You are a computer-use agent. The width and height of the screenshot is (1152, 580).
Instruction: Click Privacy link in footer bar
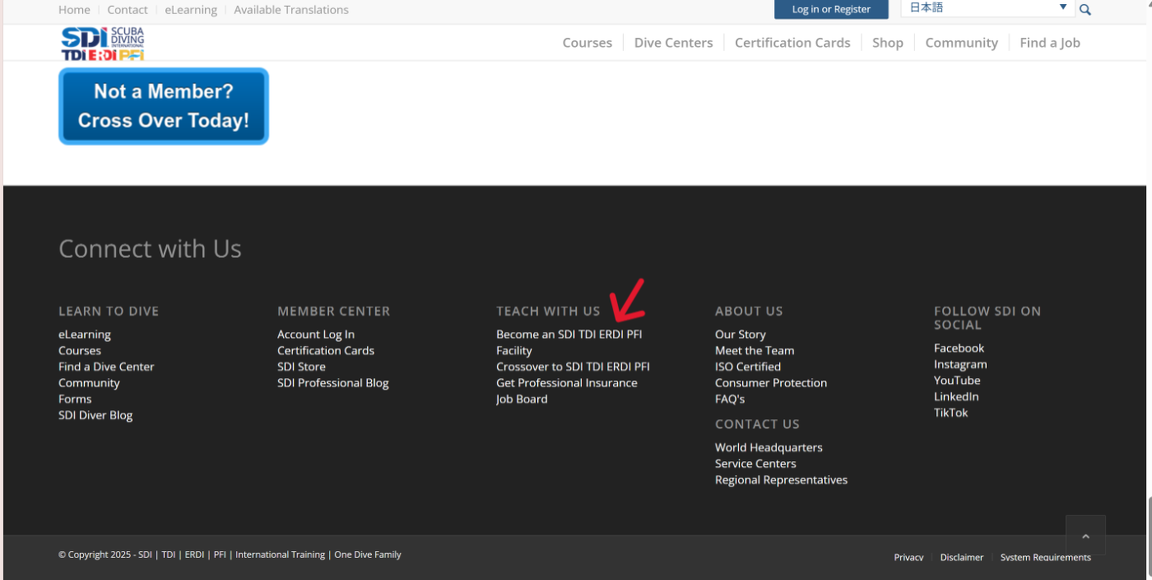(x=908, y=557)
